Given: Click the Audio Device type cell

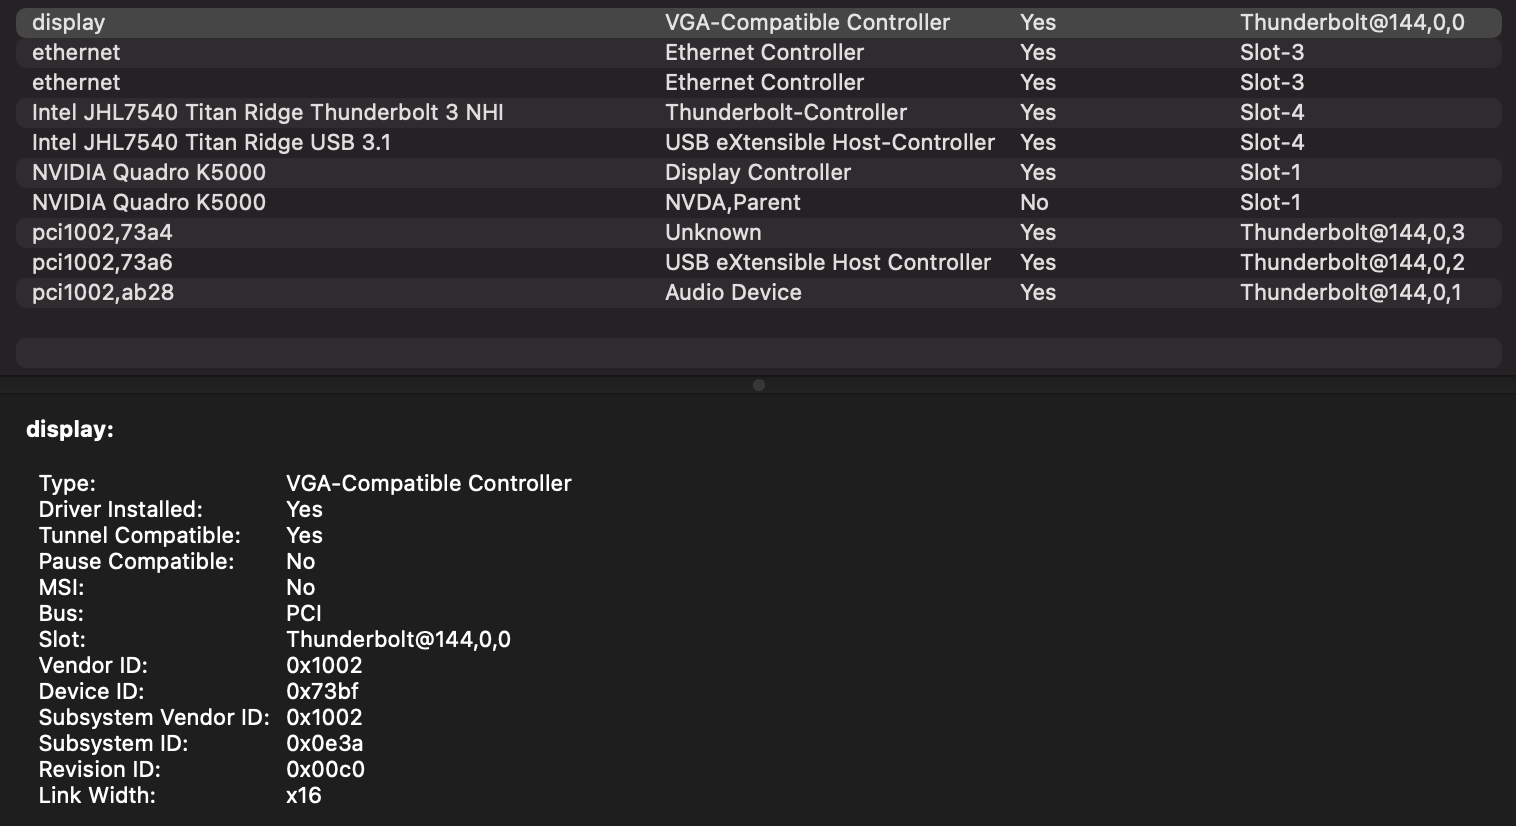Looking at the screenshot, I should (733, 293).
